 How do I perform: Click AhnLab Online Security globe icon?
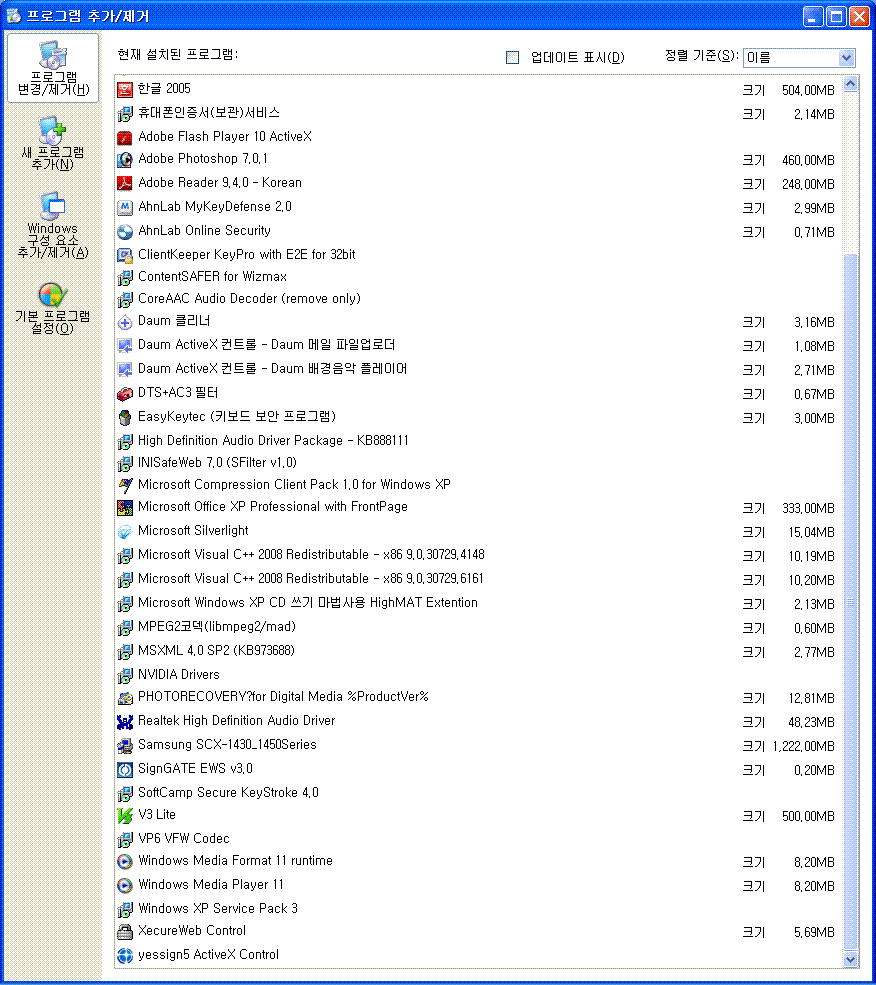pyautogui.click(x=125, y=231)
